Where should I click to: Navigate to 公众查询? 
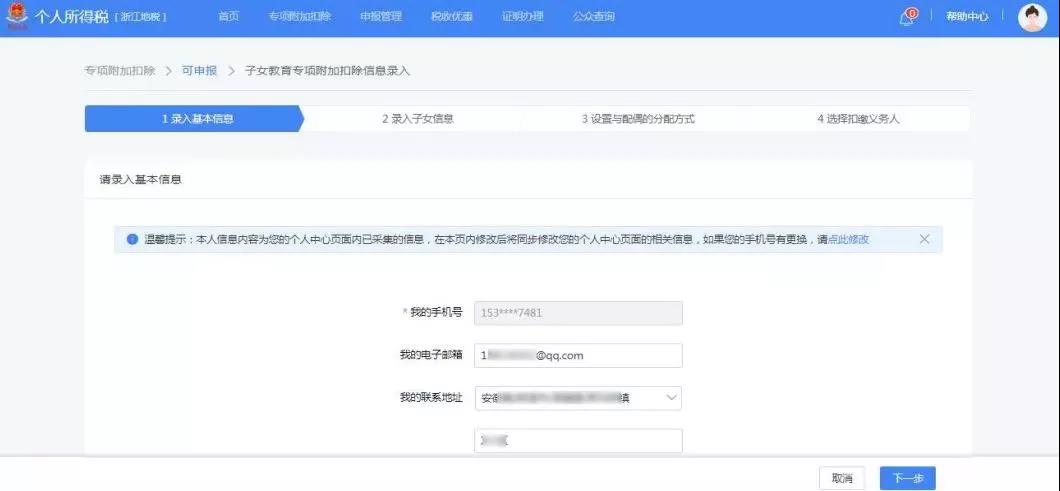click(x=594, y=17)
